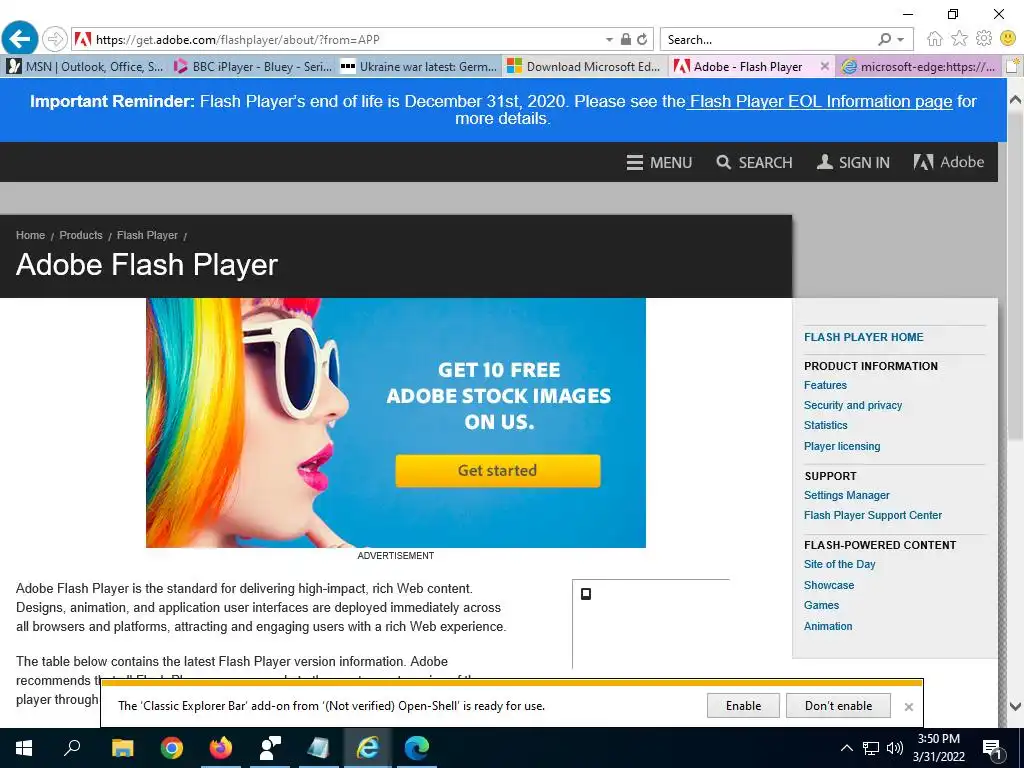Open Site of the Day link

pyautogui.click(x=839, y=564)
